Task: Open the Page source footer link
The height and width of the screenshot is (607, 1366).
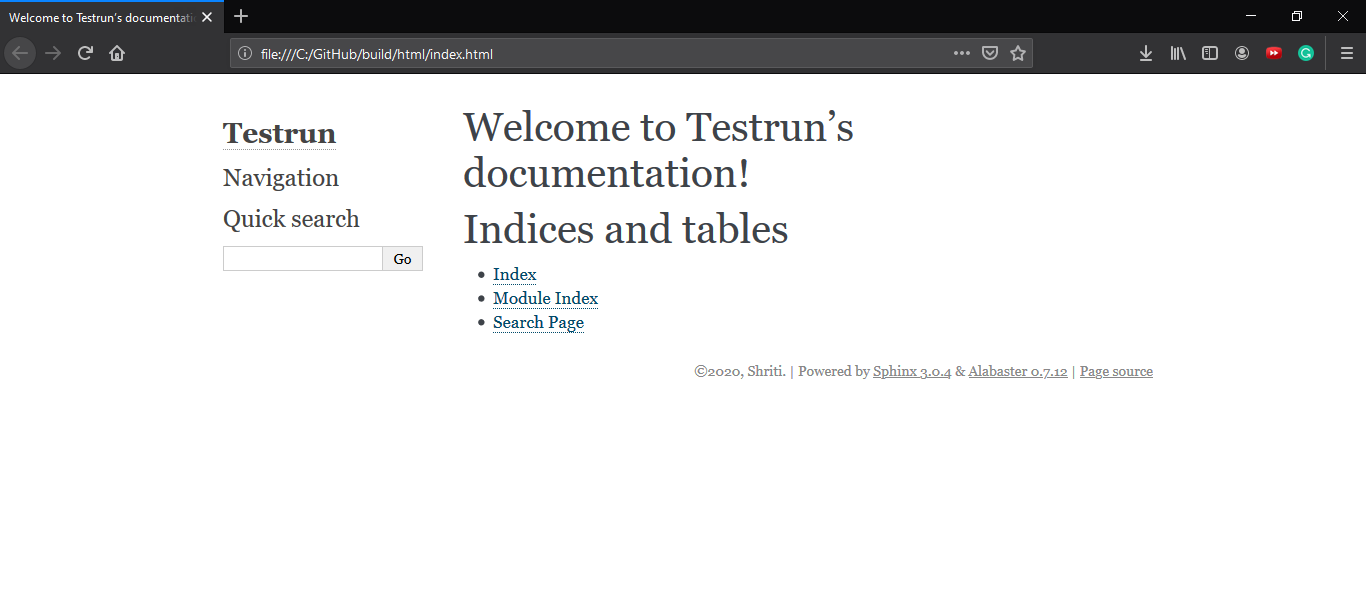Action: [x=1116, y=372]
